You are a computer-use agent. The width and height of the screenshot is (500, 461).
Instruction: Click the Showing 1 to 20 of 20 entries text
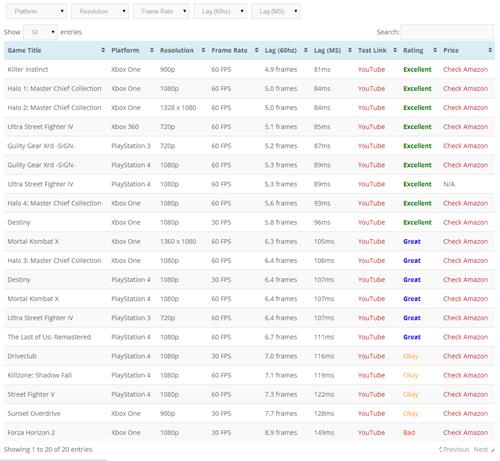(x=48, y=449)
